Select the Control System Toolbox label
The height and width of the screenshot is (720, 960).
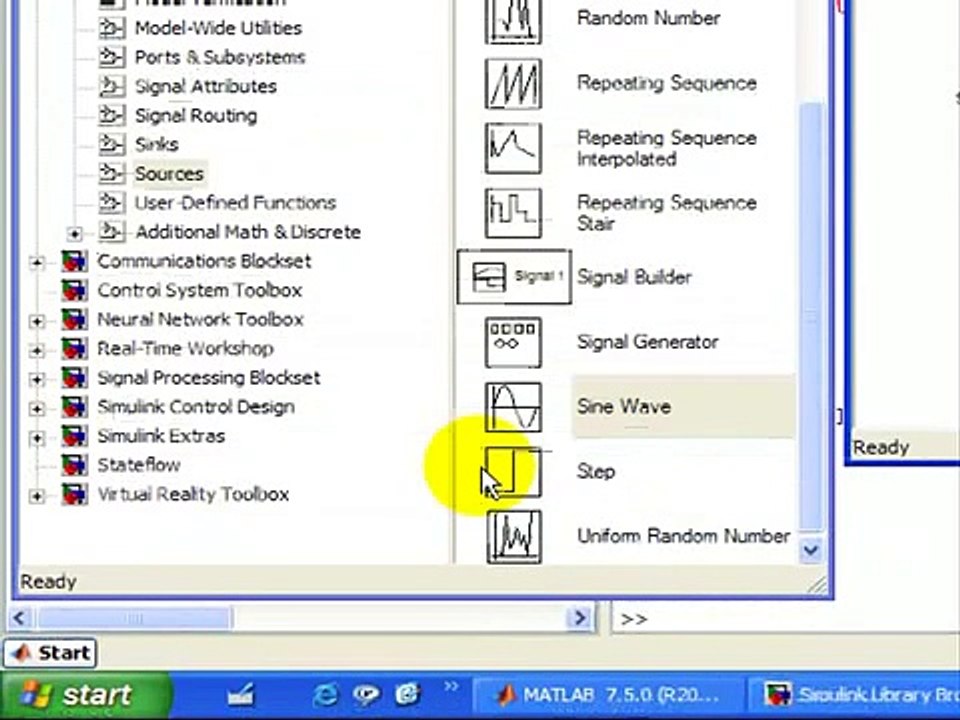tap(200, 290)
